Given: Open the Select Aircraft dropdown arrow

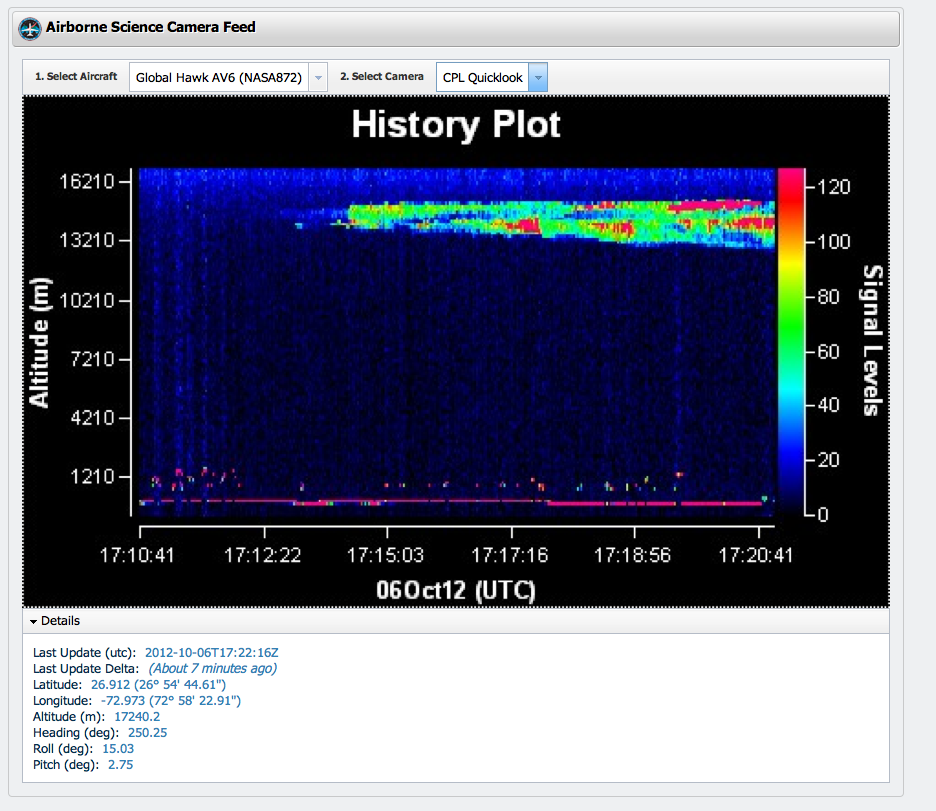Looking at the screenshot, I should tap(318, 77).
